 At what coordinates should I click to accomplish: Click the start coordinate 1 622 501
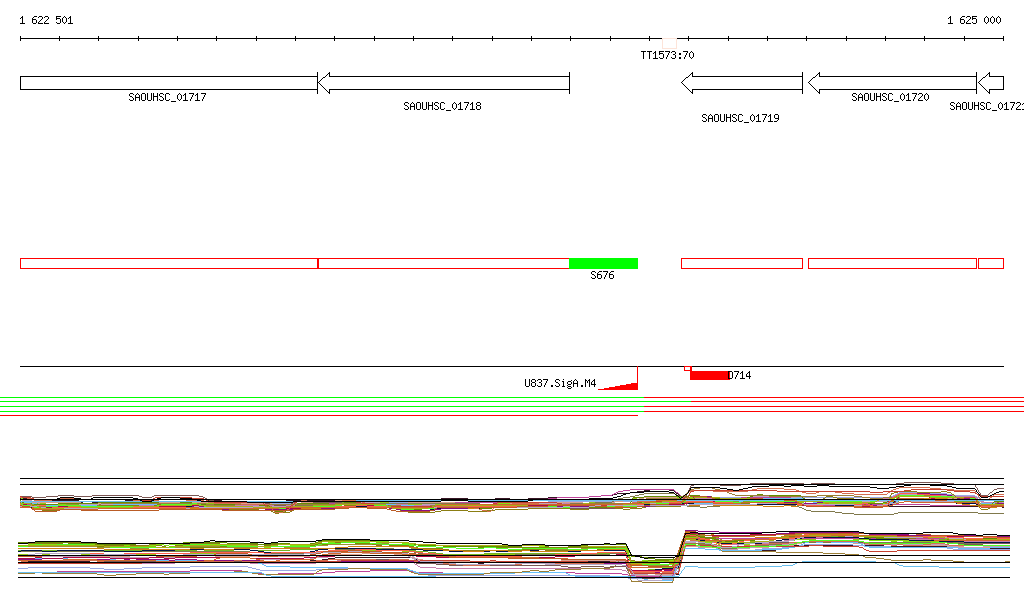(x=46, y=20)
